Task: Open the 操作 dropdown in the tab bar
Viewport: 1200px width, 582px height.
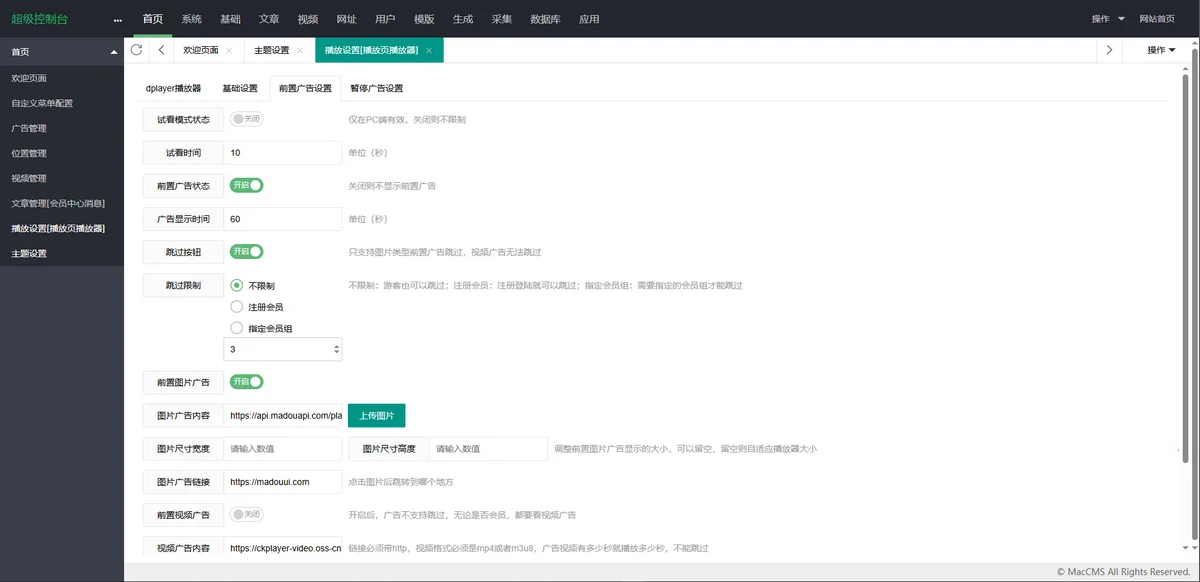Action: [x=1158, y=48]
